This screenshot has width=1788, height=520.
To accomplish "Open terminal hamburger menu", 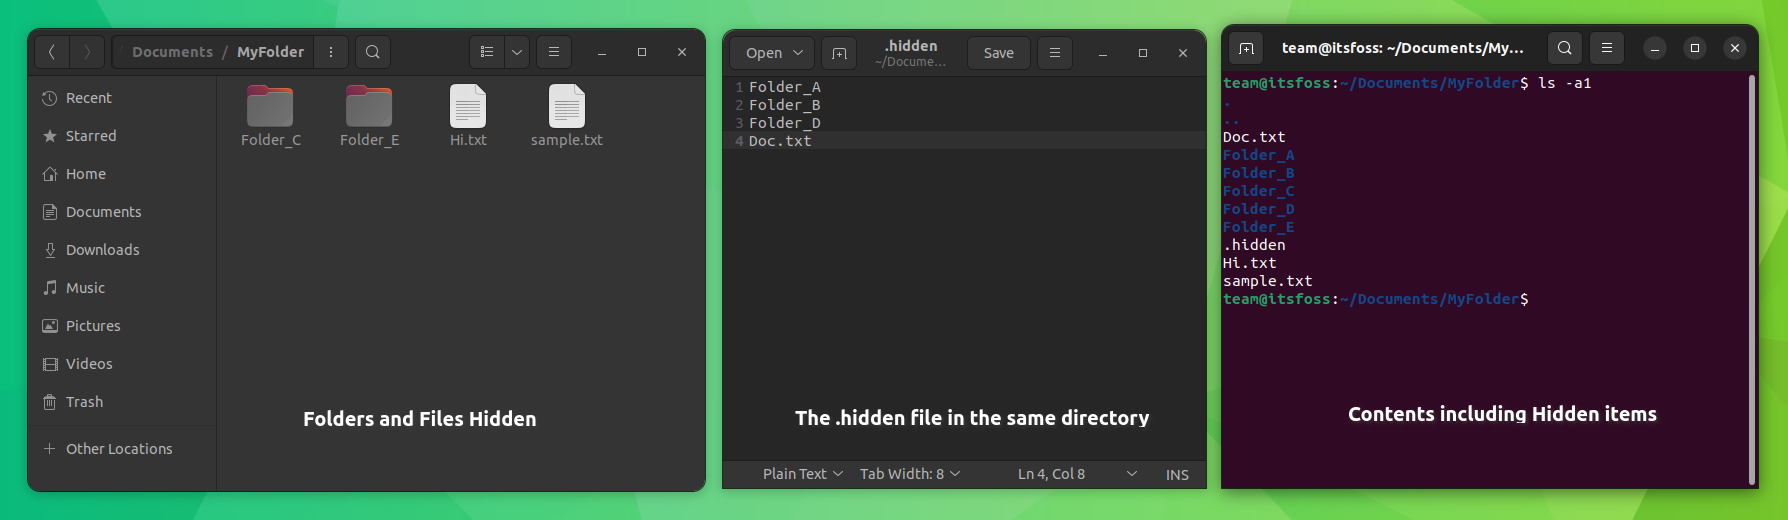I will (x=1607, y=48).
